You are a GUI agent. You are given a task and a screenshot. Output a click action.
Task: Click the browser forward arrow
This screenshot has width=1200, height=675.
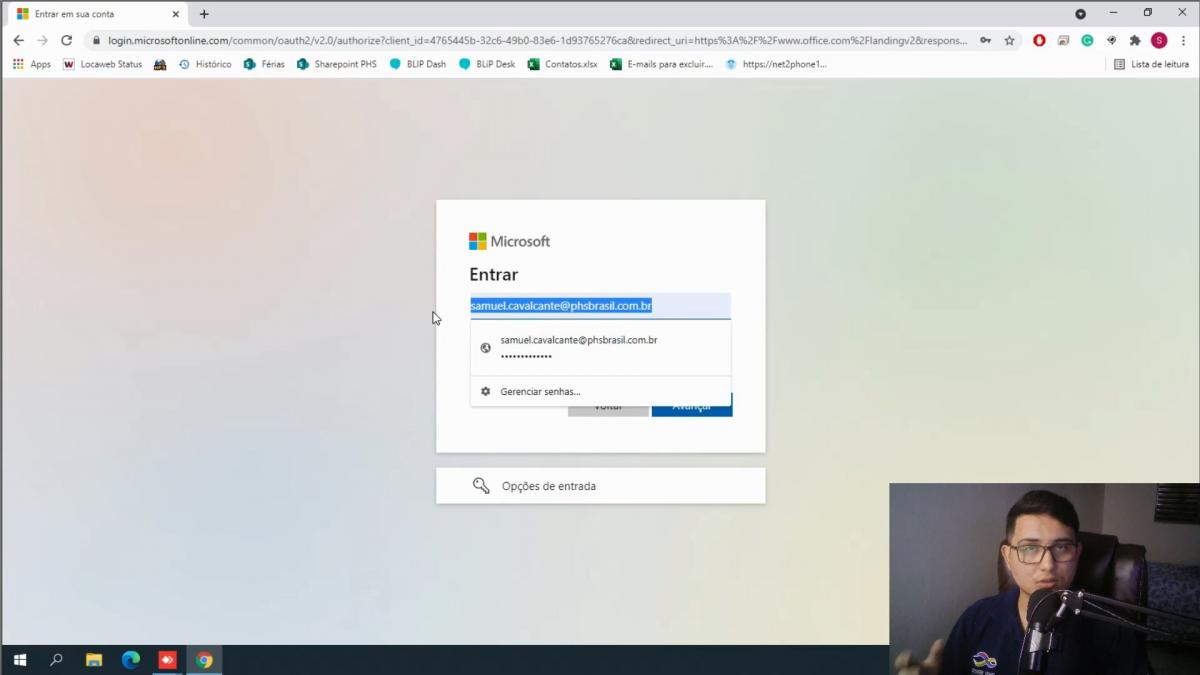42,40
